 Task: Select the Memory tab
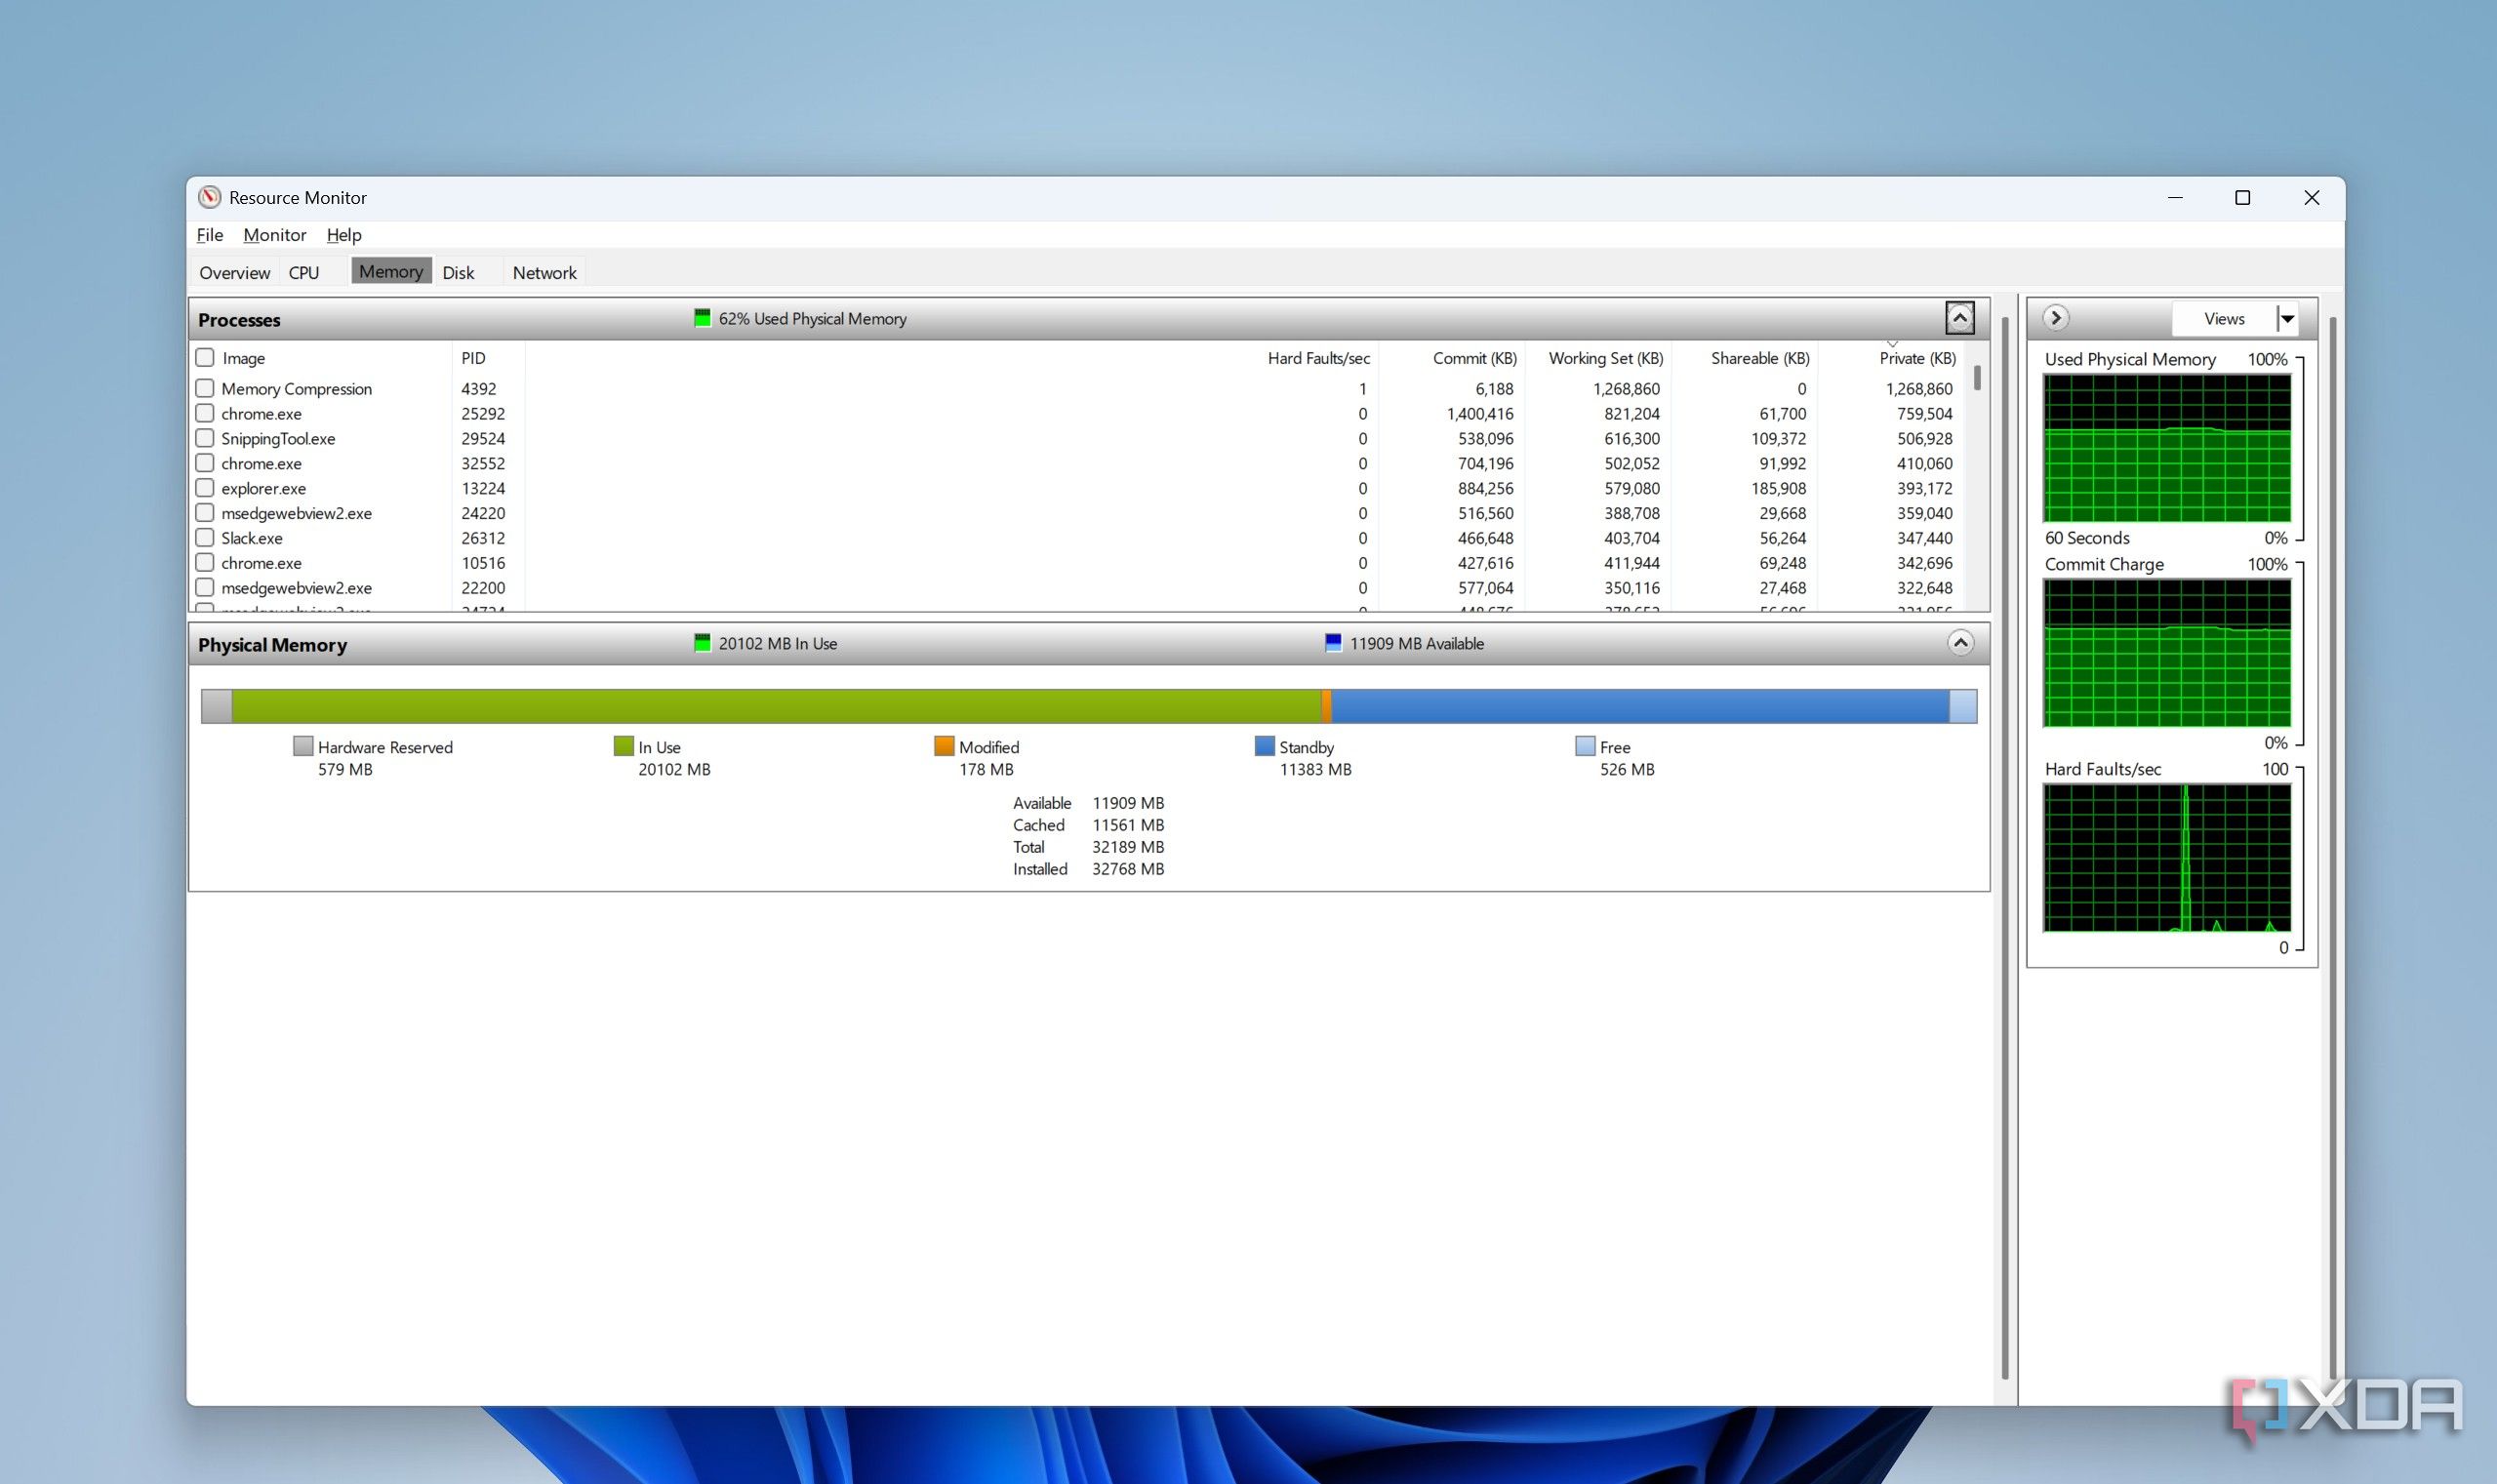391,271
